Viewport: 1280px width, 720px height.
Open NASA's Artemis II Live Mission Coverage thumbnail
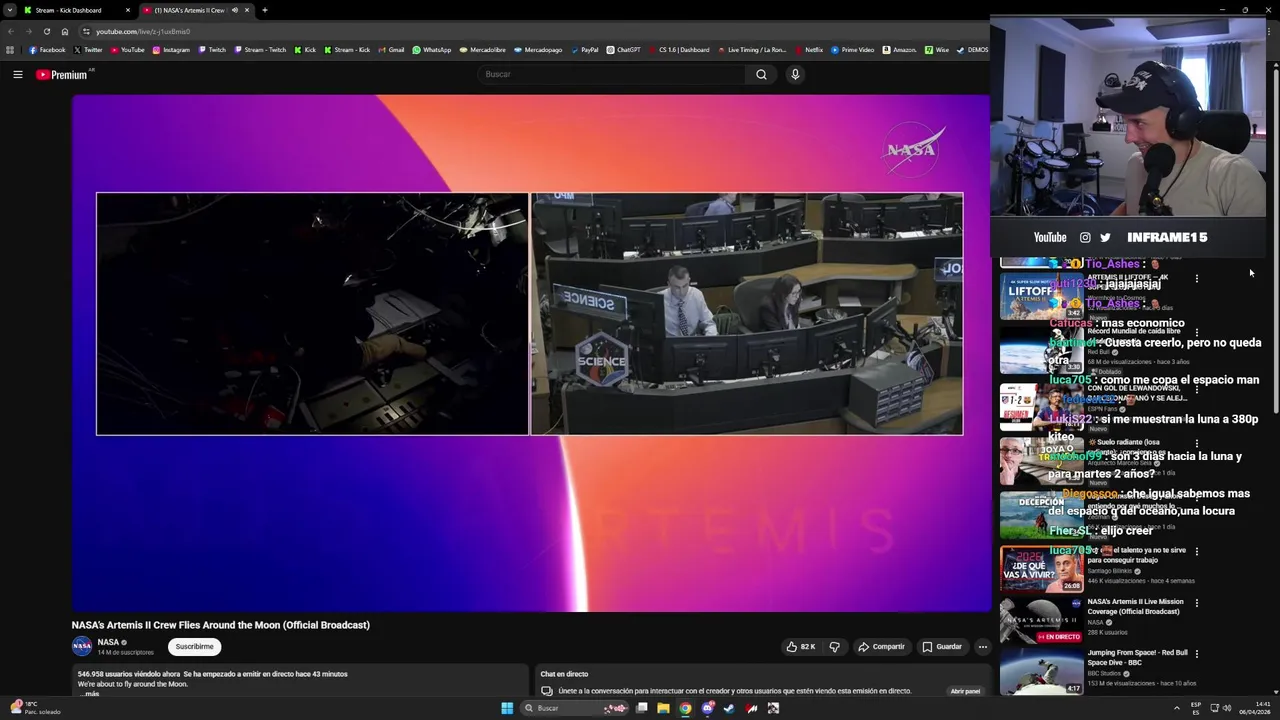[x=1041, y=620]
